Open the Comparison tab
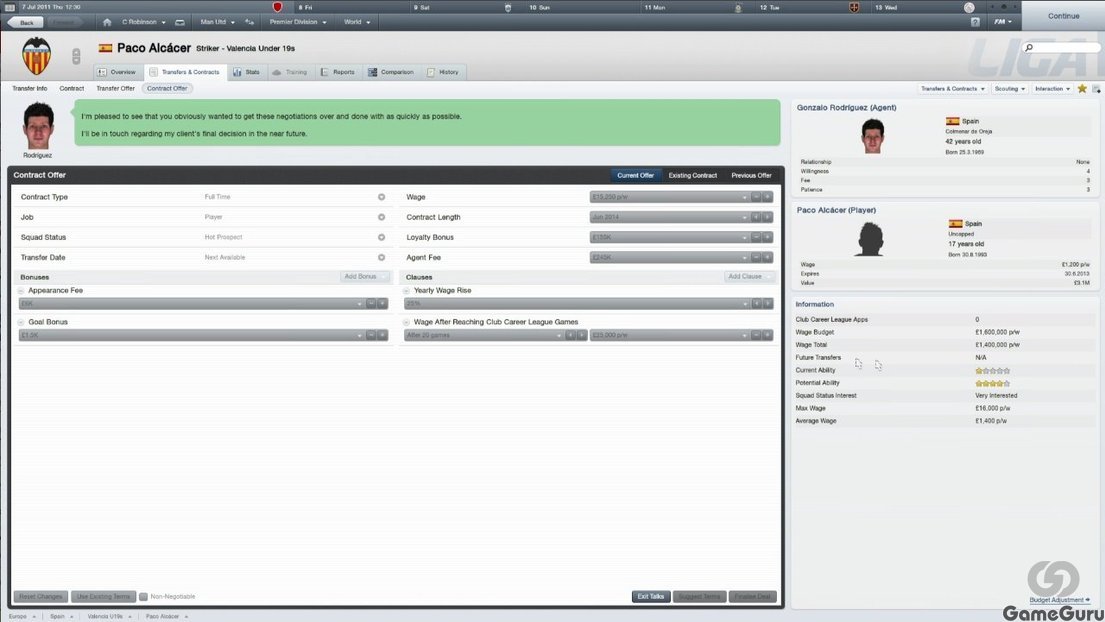1105x622 pixels. pyautogui.click(x=391, y=72)
